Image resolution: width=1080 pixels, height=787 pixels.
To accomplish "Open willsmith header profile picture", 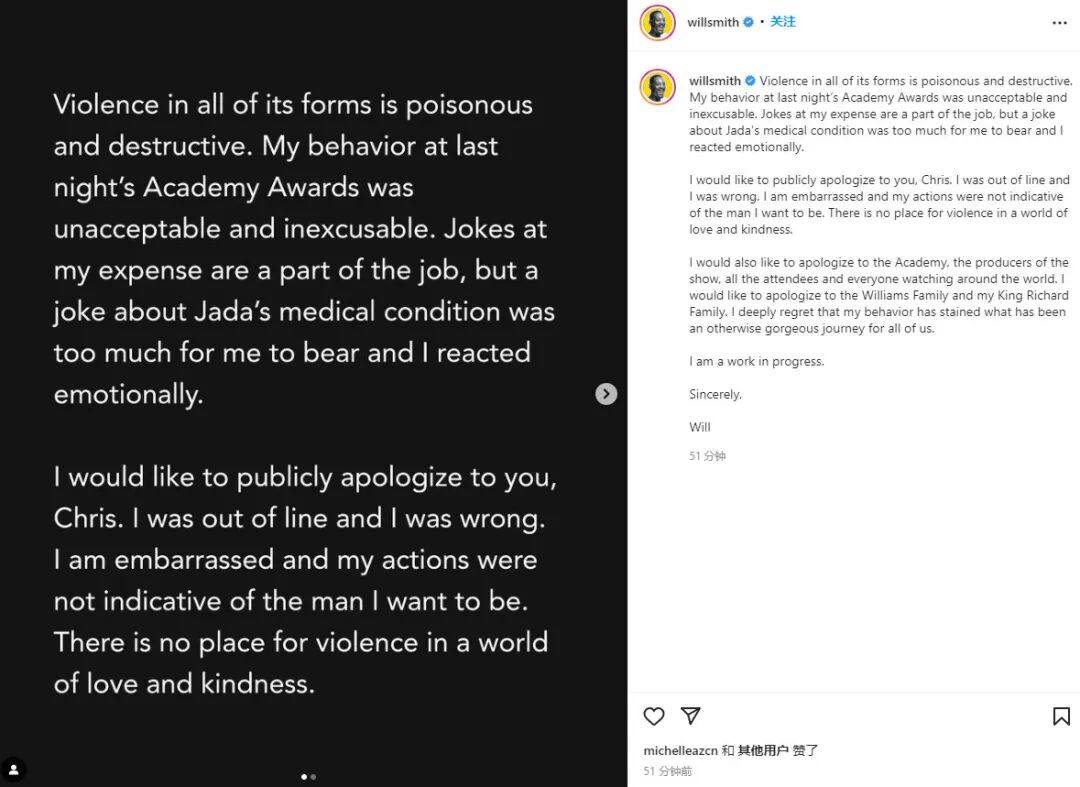I will (658, 23).
